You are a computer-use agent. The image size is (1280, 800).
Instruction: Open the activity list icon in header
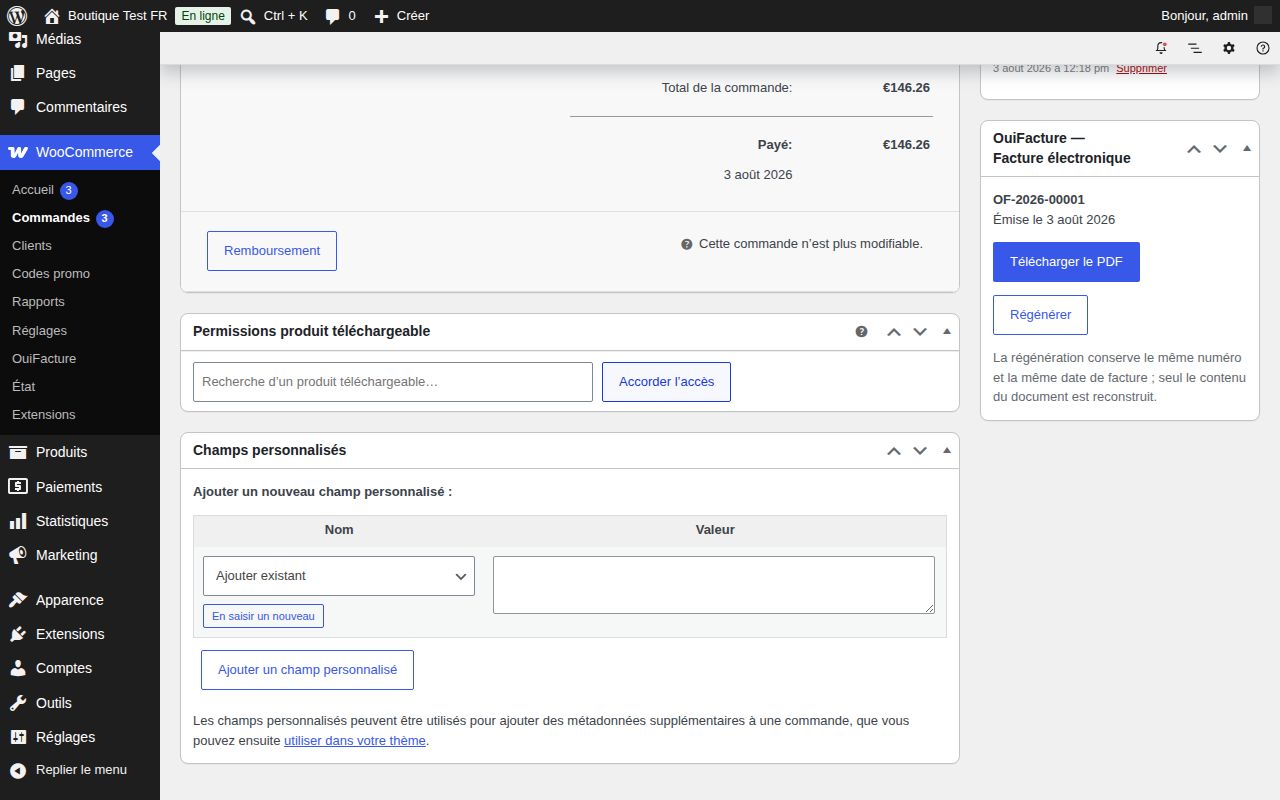[x=1195, y=48]
